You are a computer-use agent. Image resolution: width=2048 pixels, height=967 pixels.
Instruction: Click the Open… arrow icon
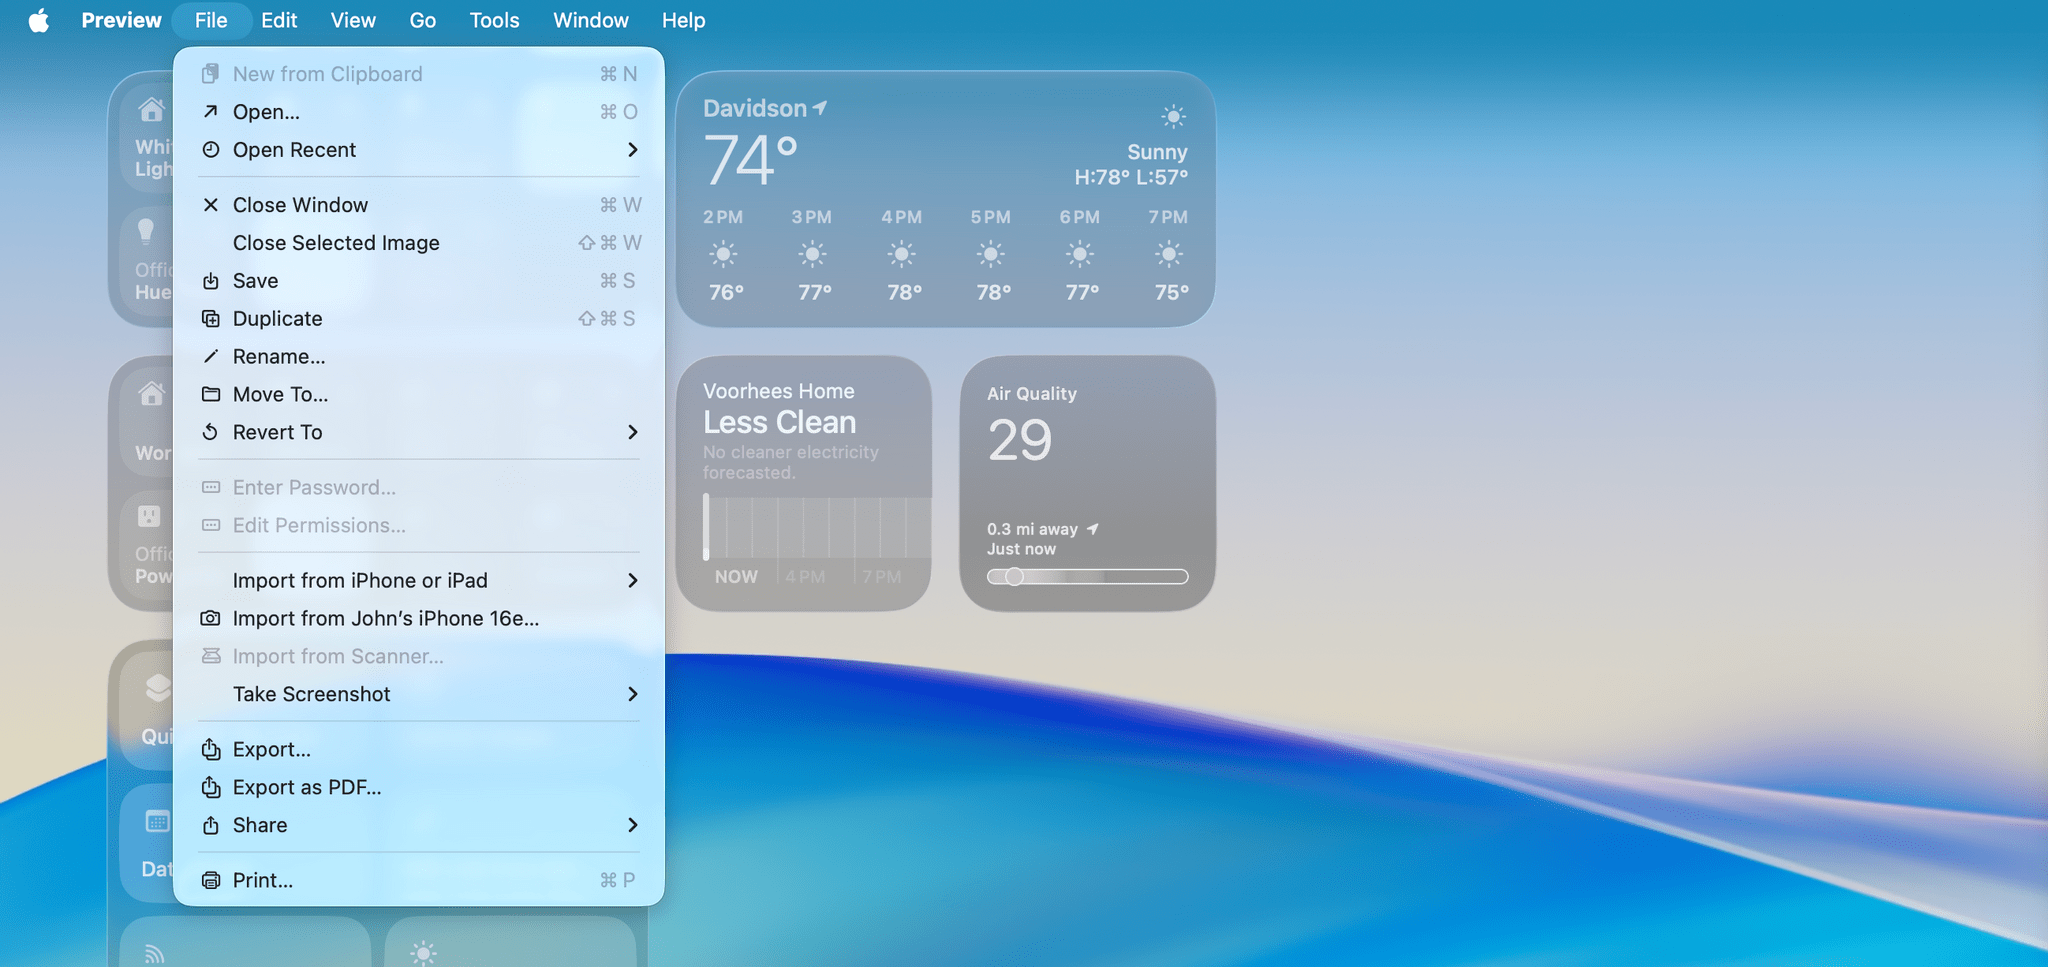211,111
